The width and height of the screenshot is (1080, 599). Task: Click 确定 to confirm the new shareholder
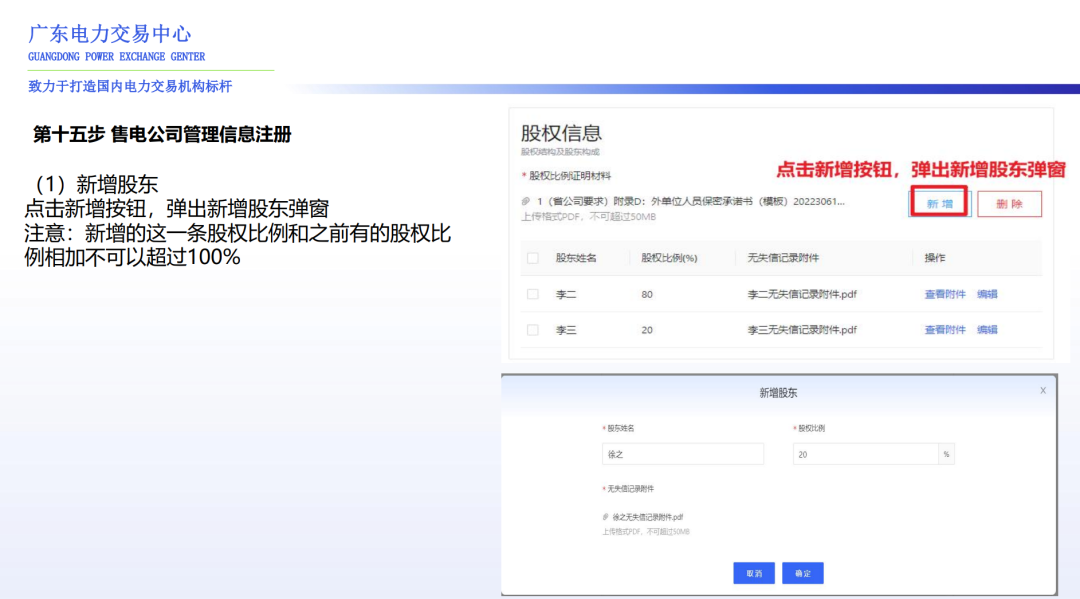(805, 572)
